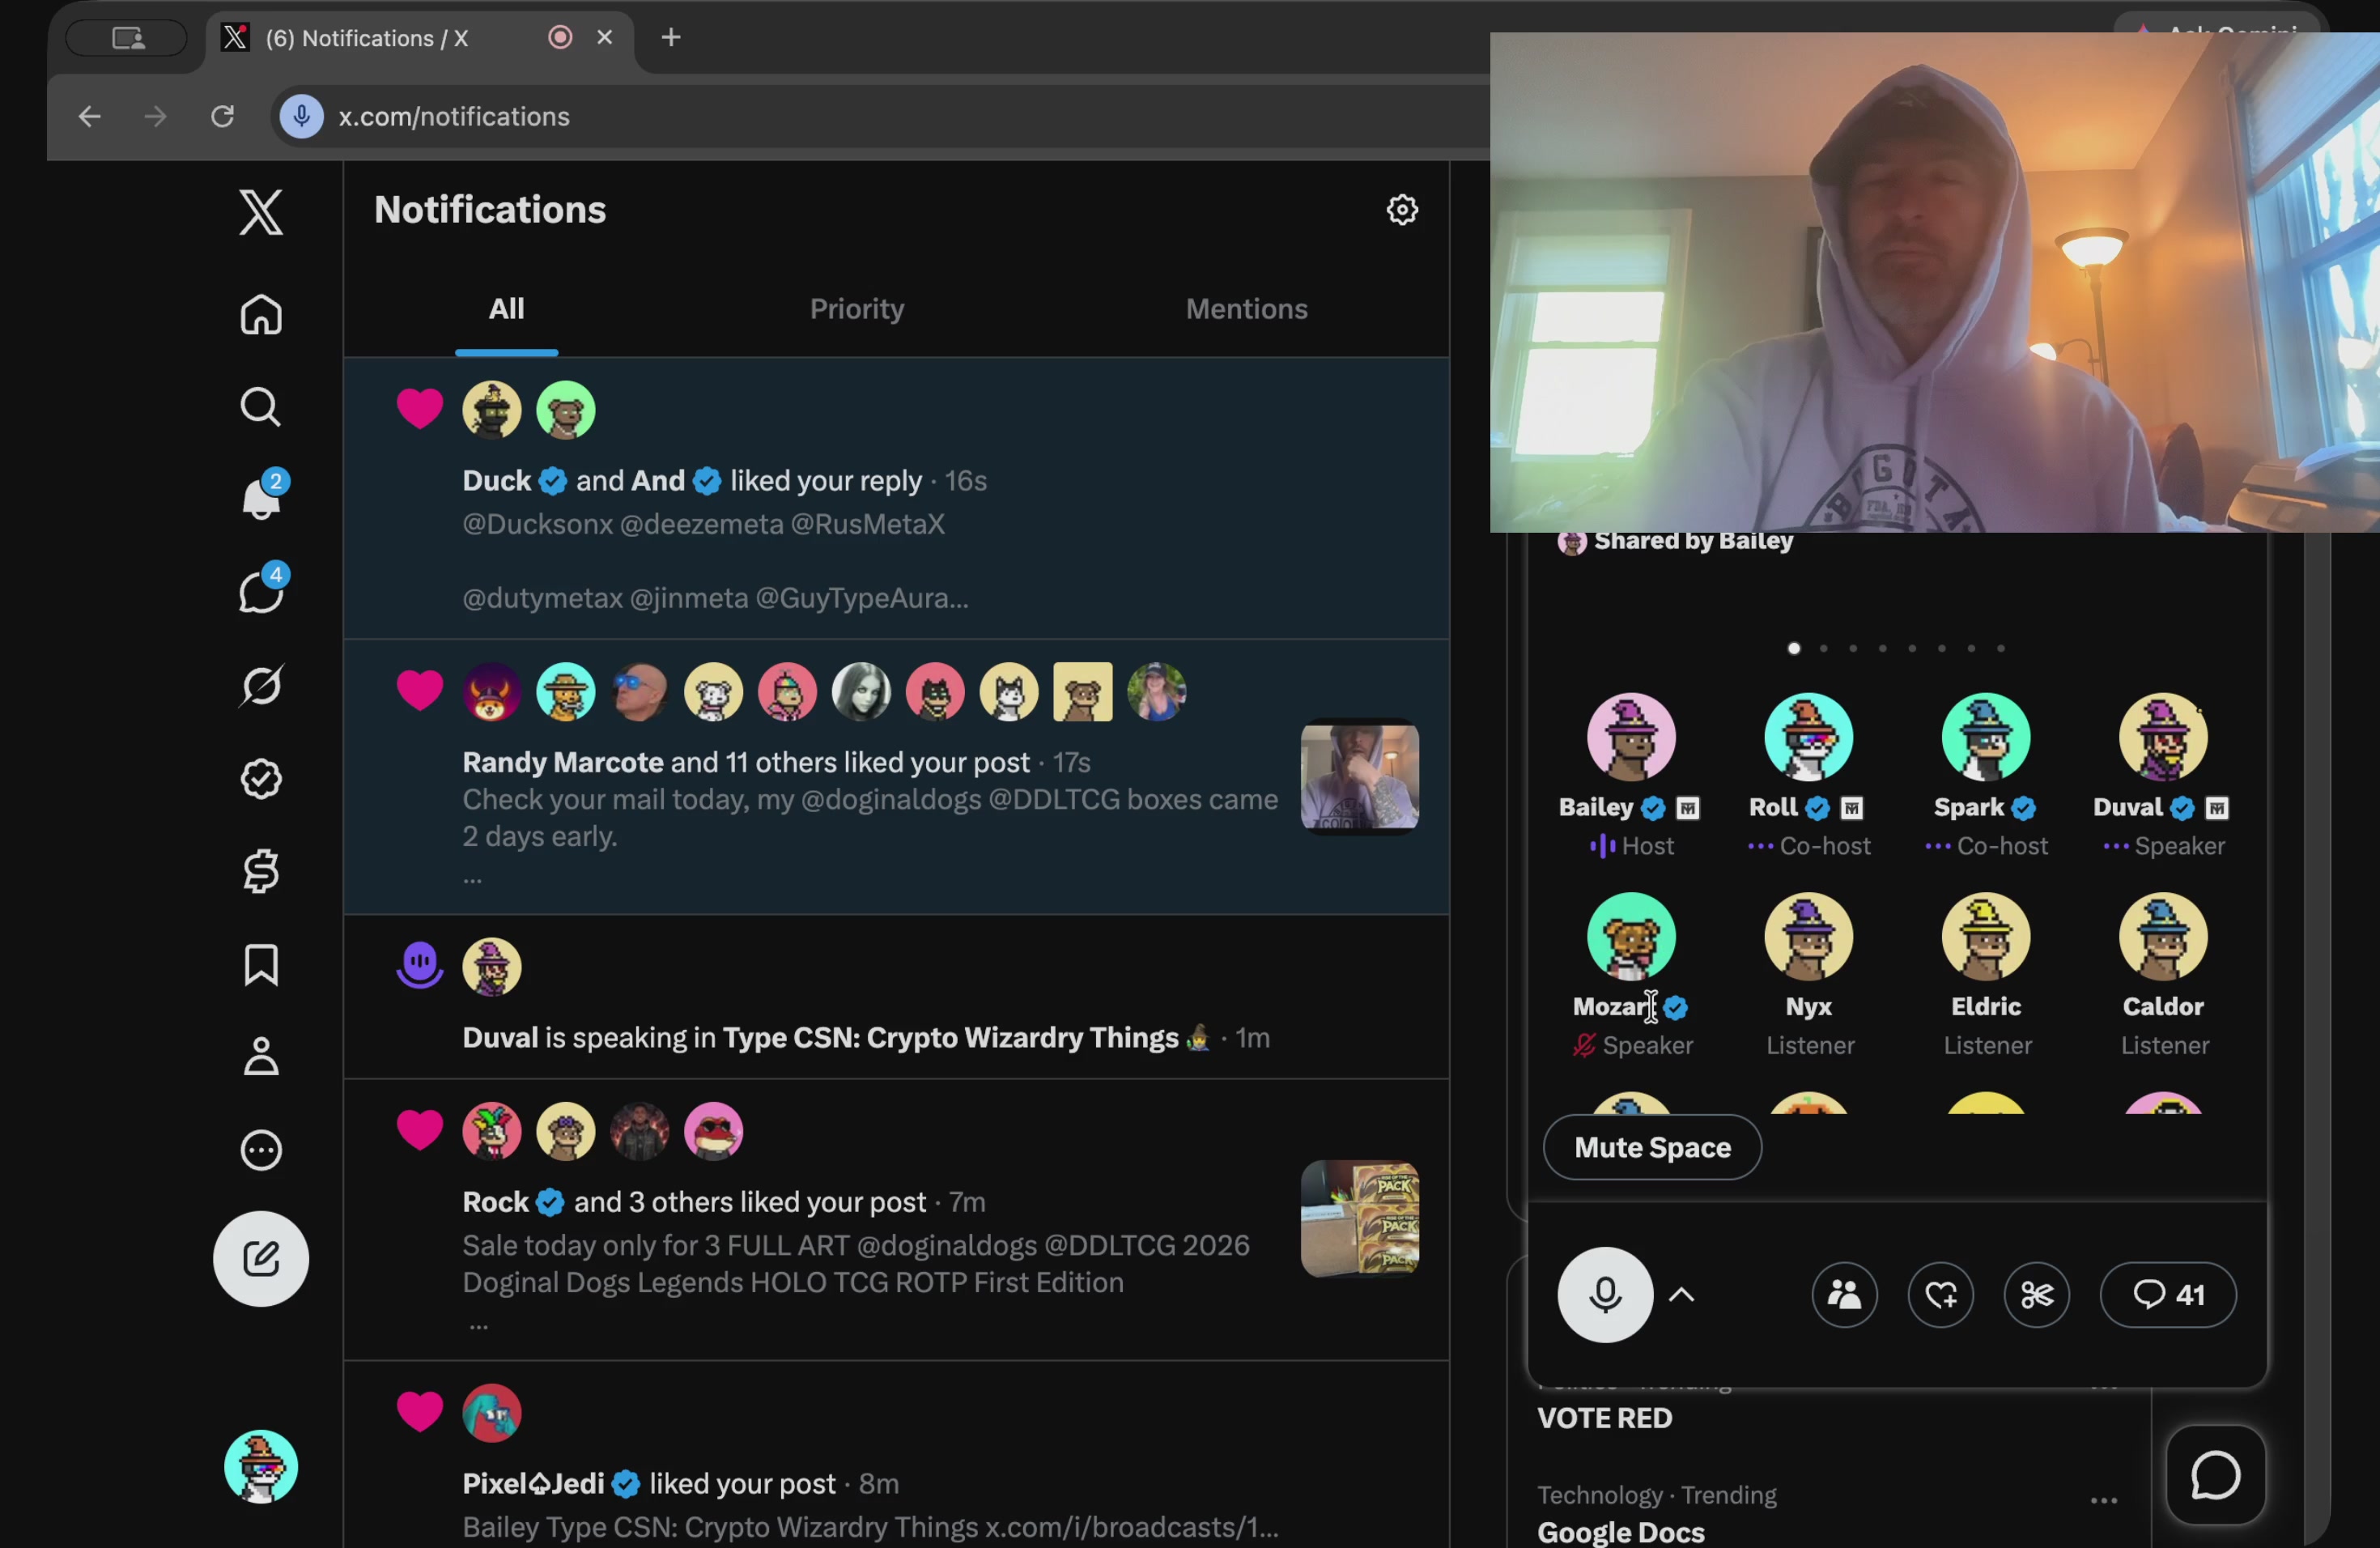Open Space comments showing 41
Screen dimensions: 2380x1548
tap(2168, 1295)
